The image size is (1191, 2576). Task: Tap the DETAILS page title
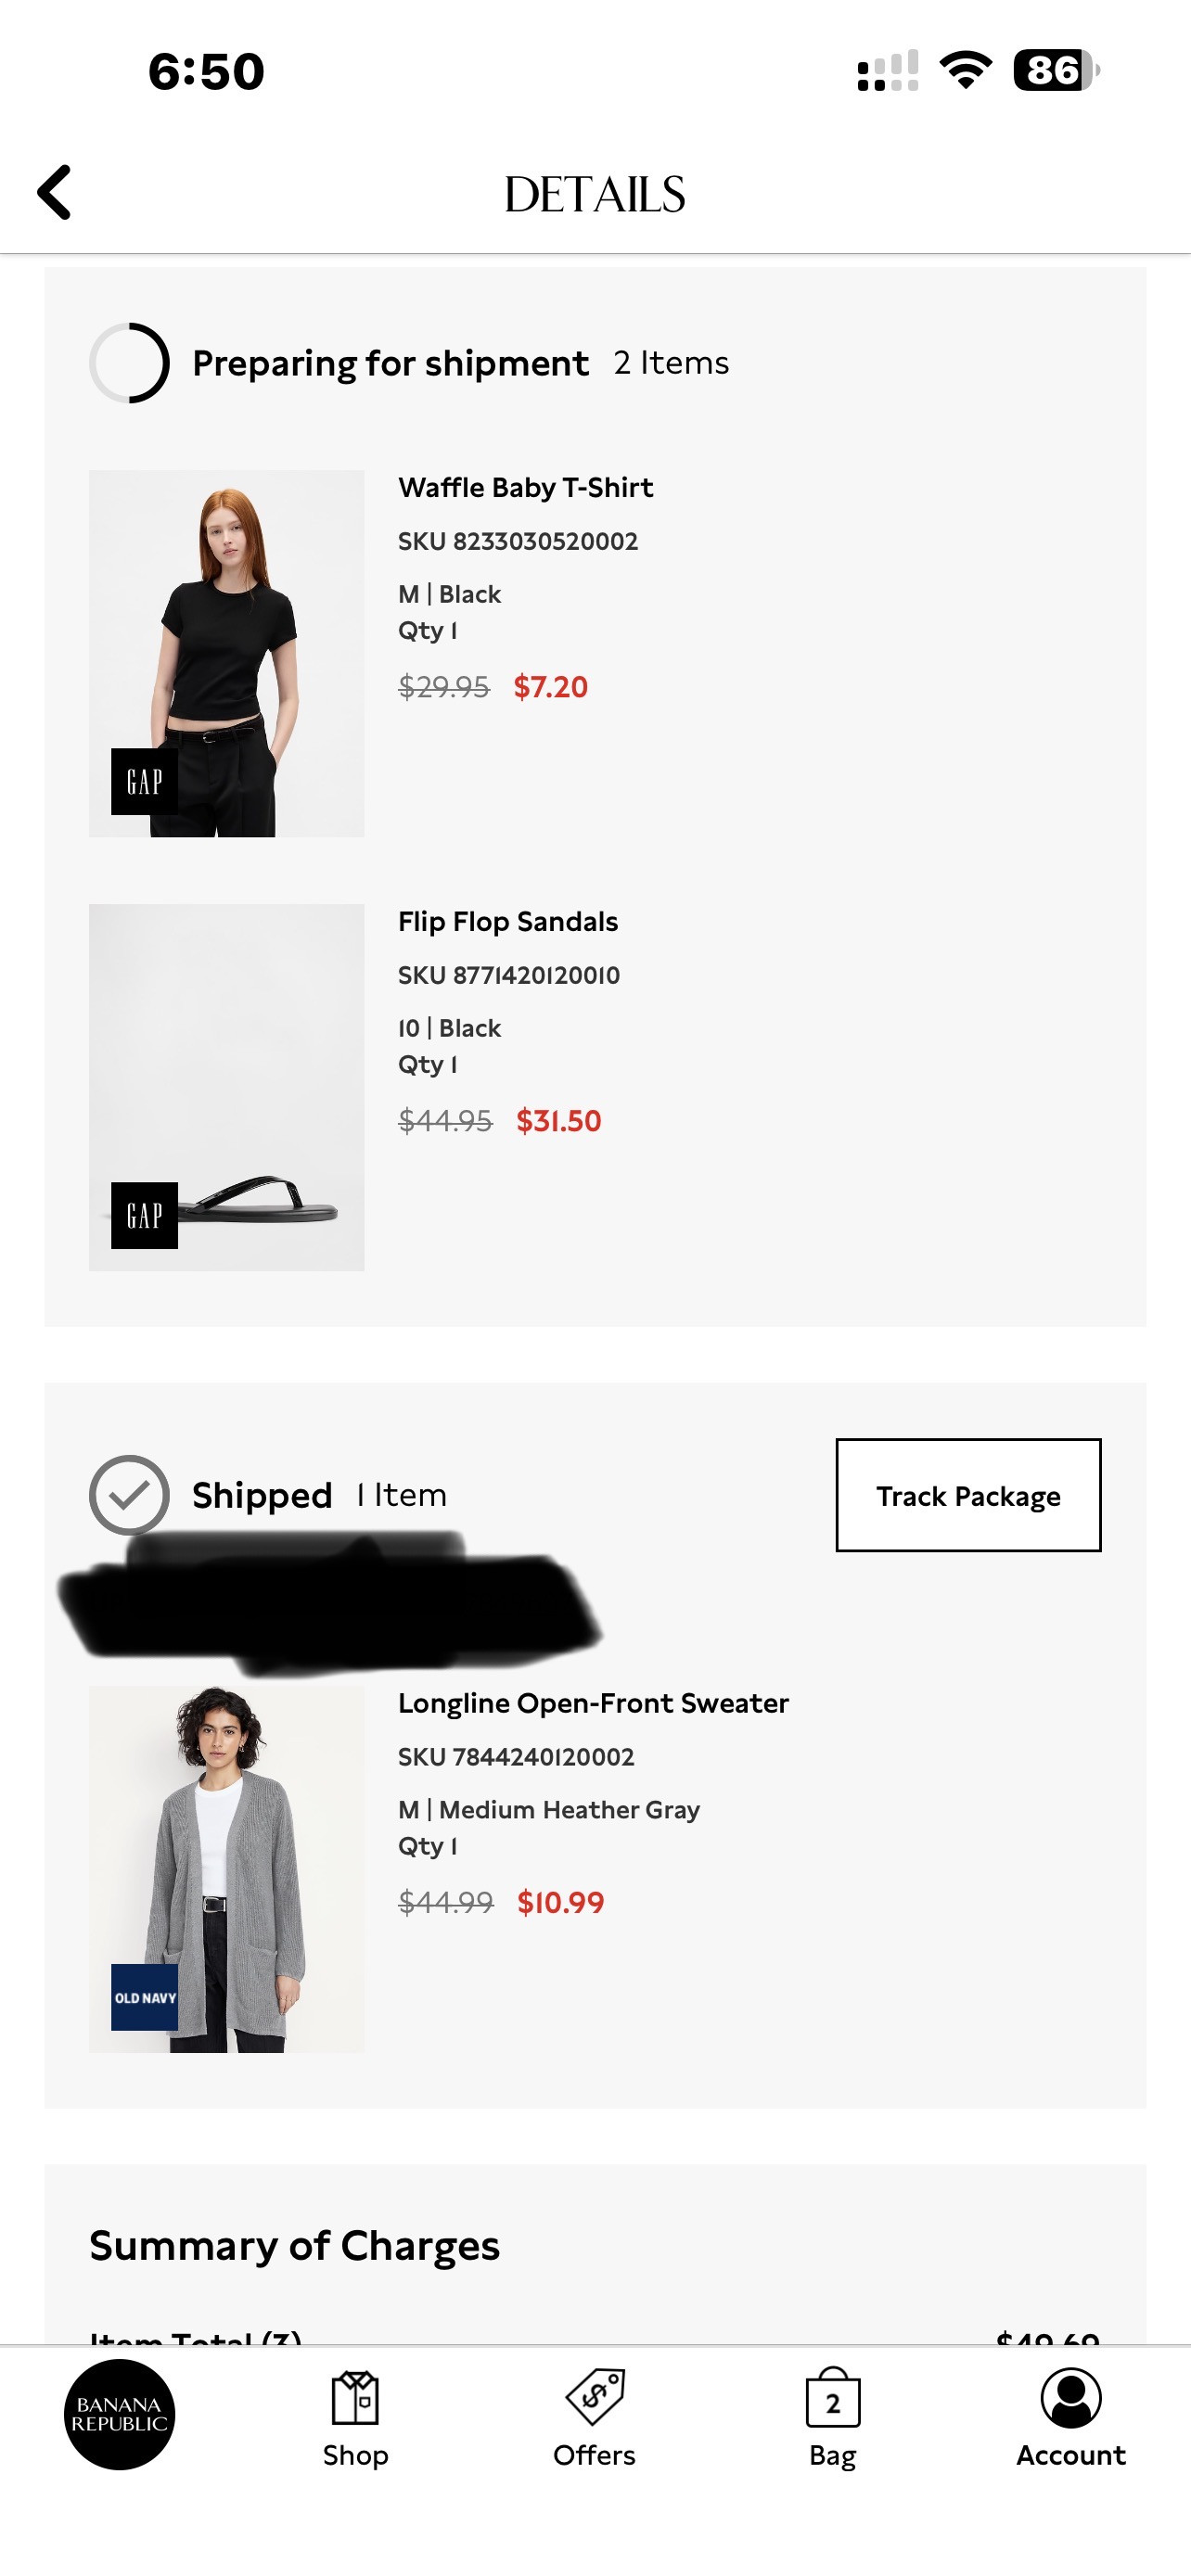point(595,194)
